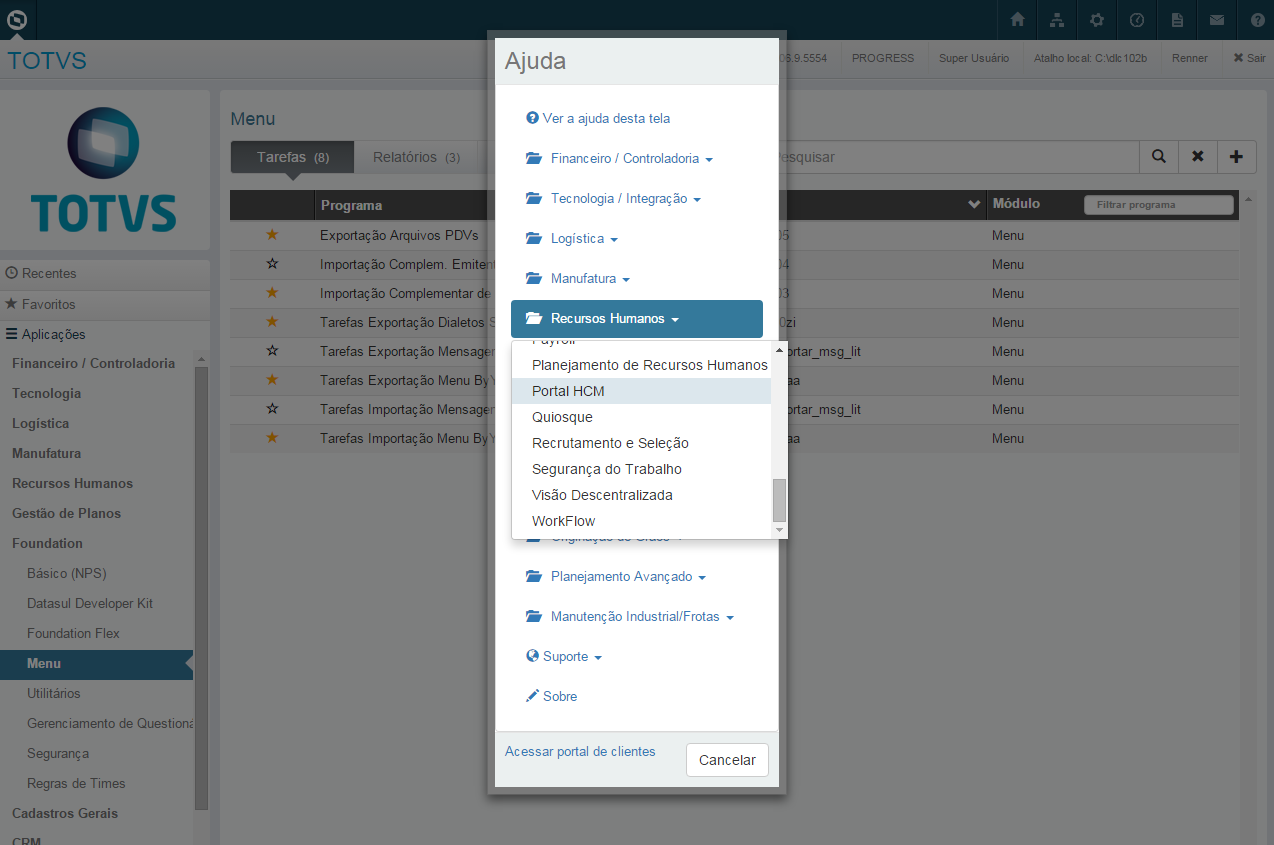1274x845 pixels.
Task: Open Recentes section in sidebar
Action: 105,273
